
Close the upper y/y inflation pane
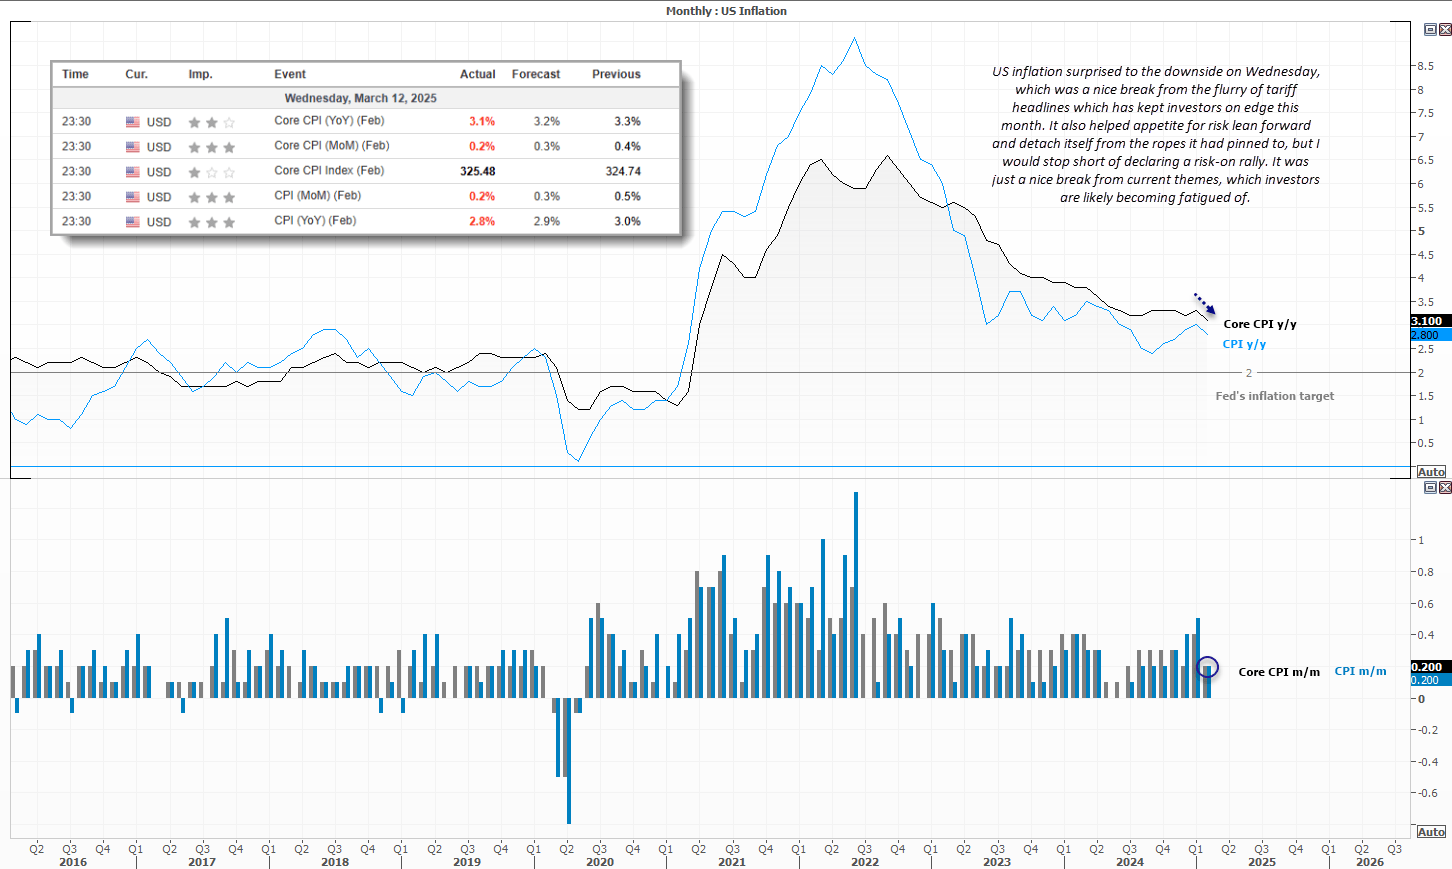coord(1445,29)
